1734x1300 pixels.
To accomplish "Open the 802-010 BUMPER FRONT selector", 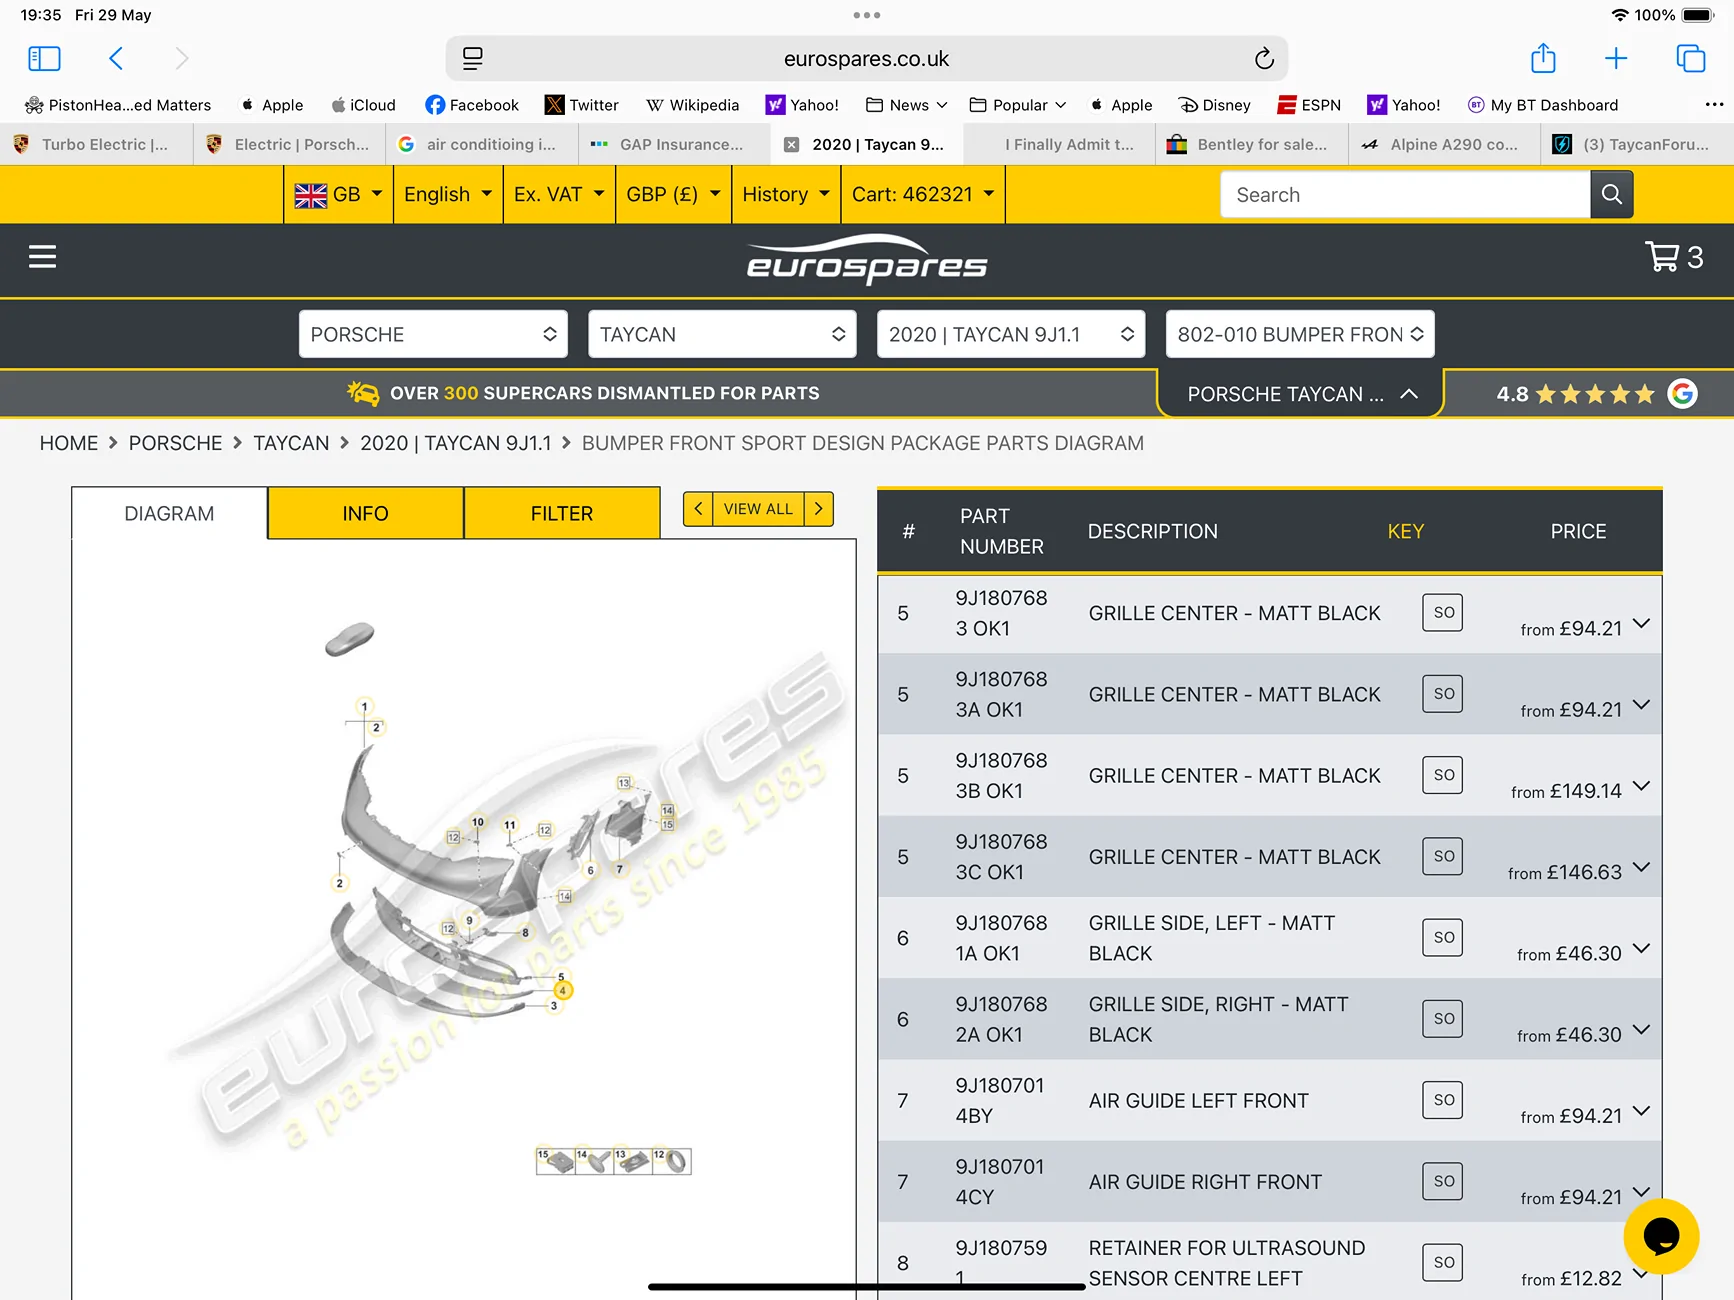I will coord(1300,334).
